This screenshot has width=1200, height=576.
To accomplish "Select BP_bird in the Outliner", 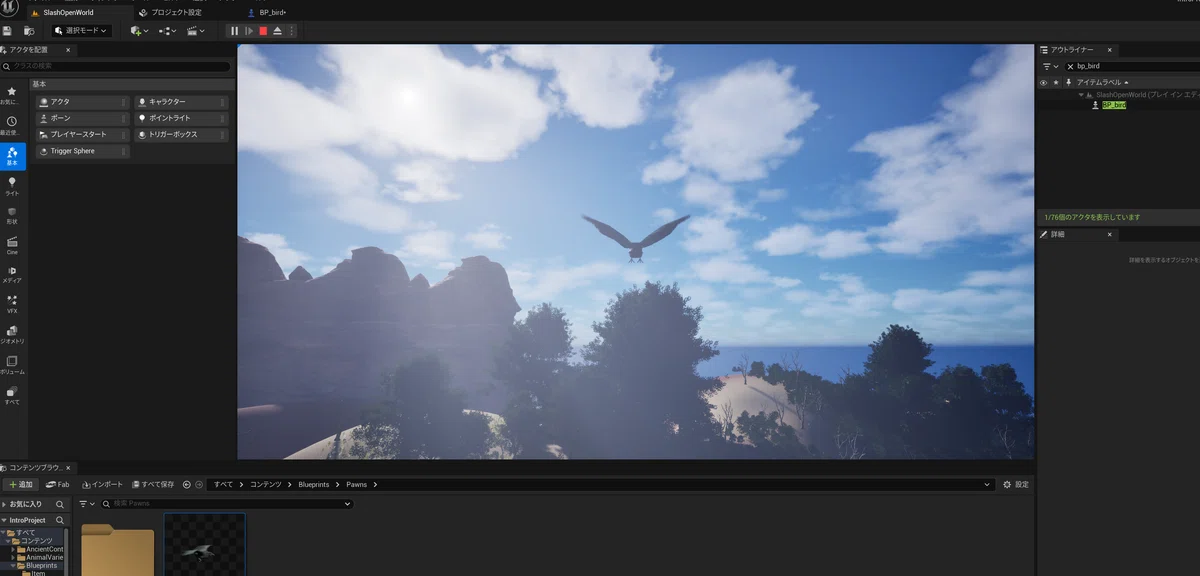I will (1114, 105).
